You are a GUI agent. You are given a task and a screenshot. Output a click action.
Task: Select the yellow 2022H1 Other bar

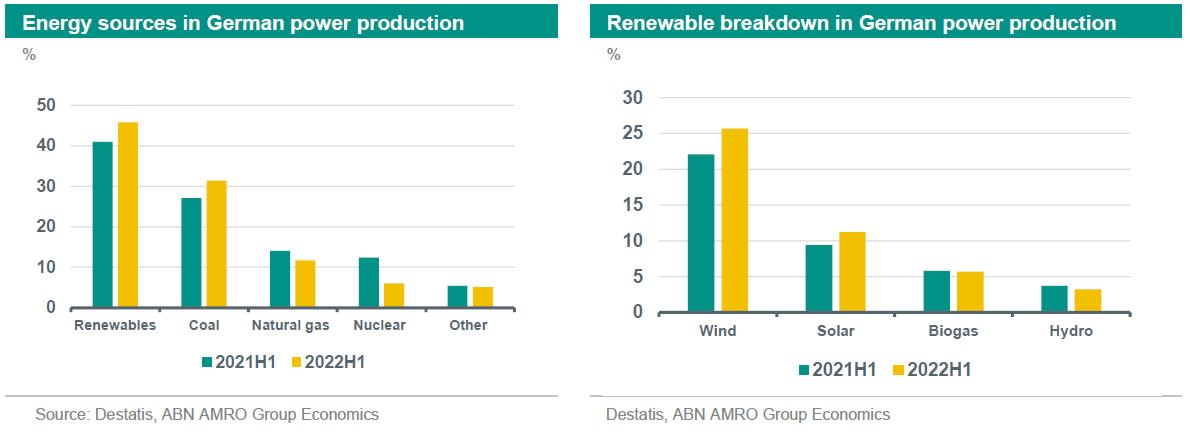(x=483, y=298)
